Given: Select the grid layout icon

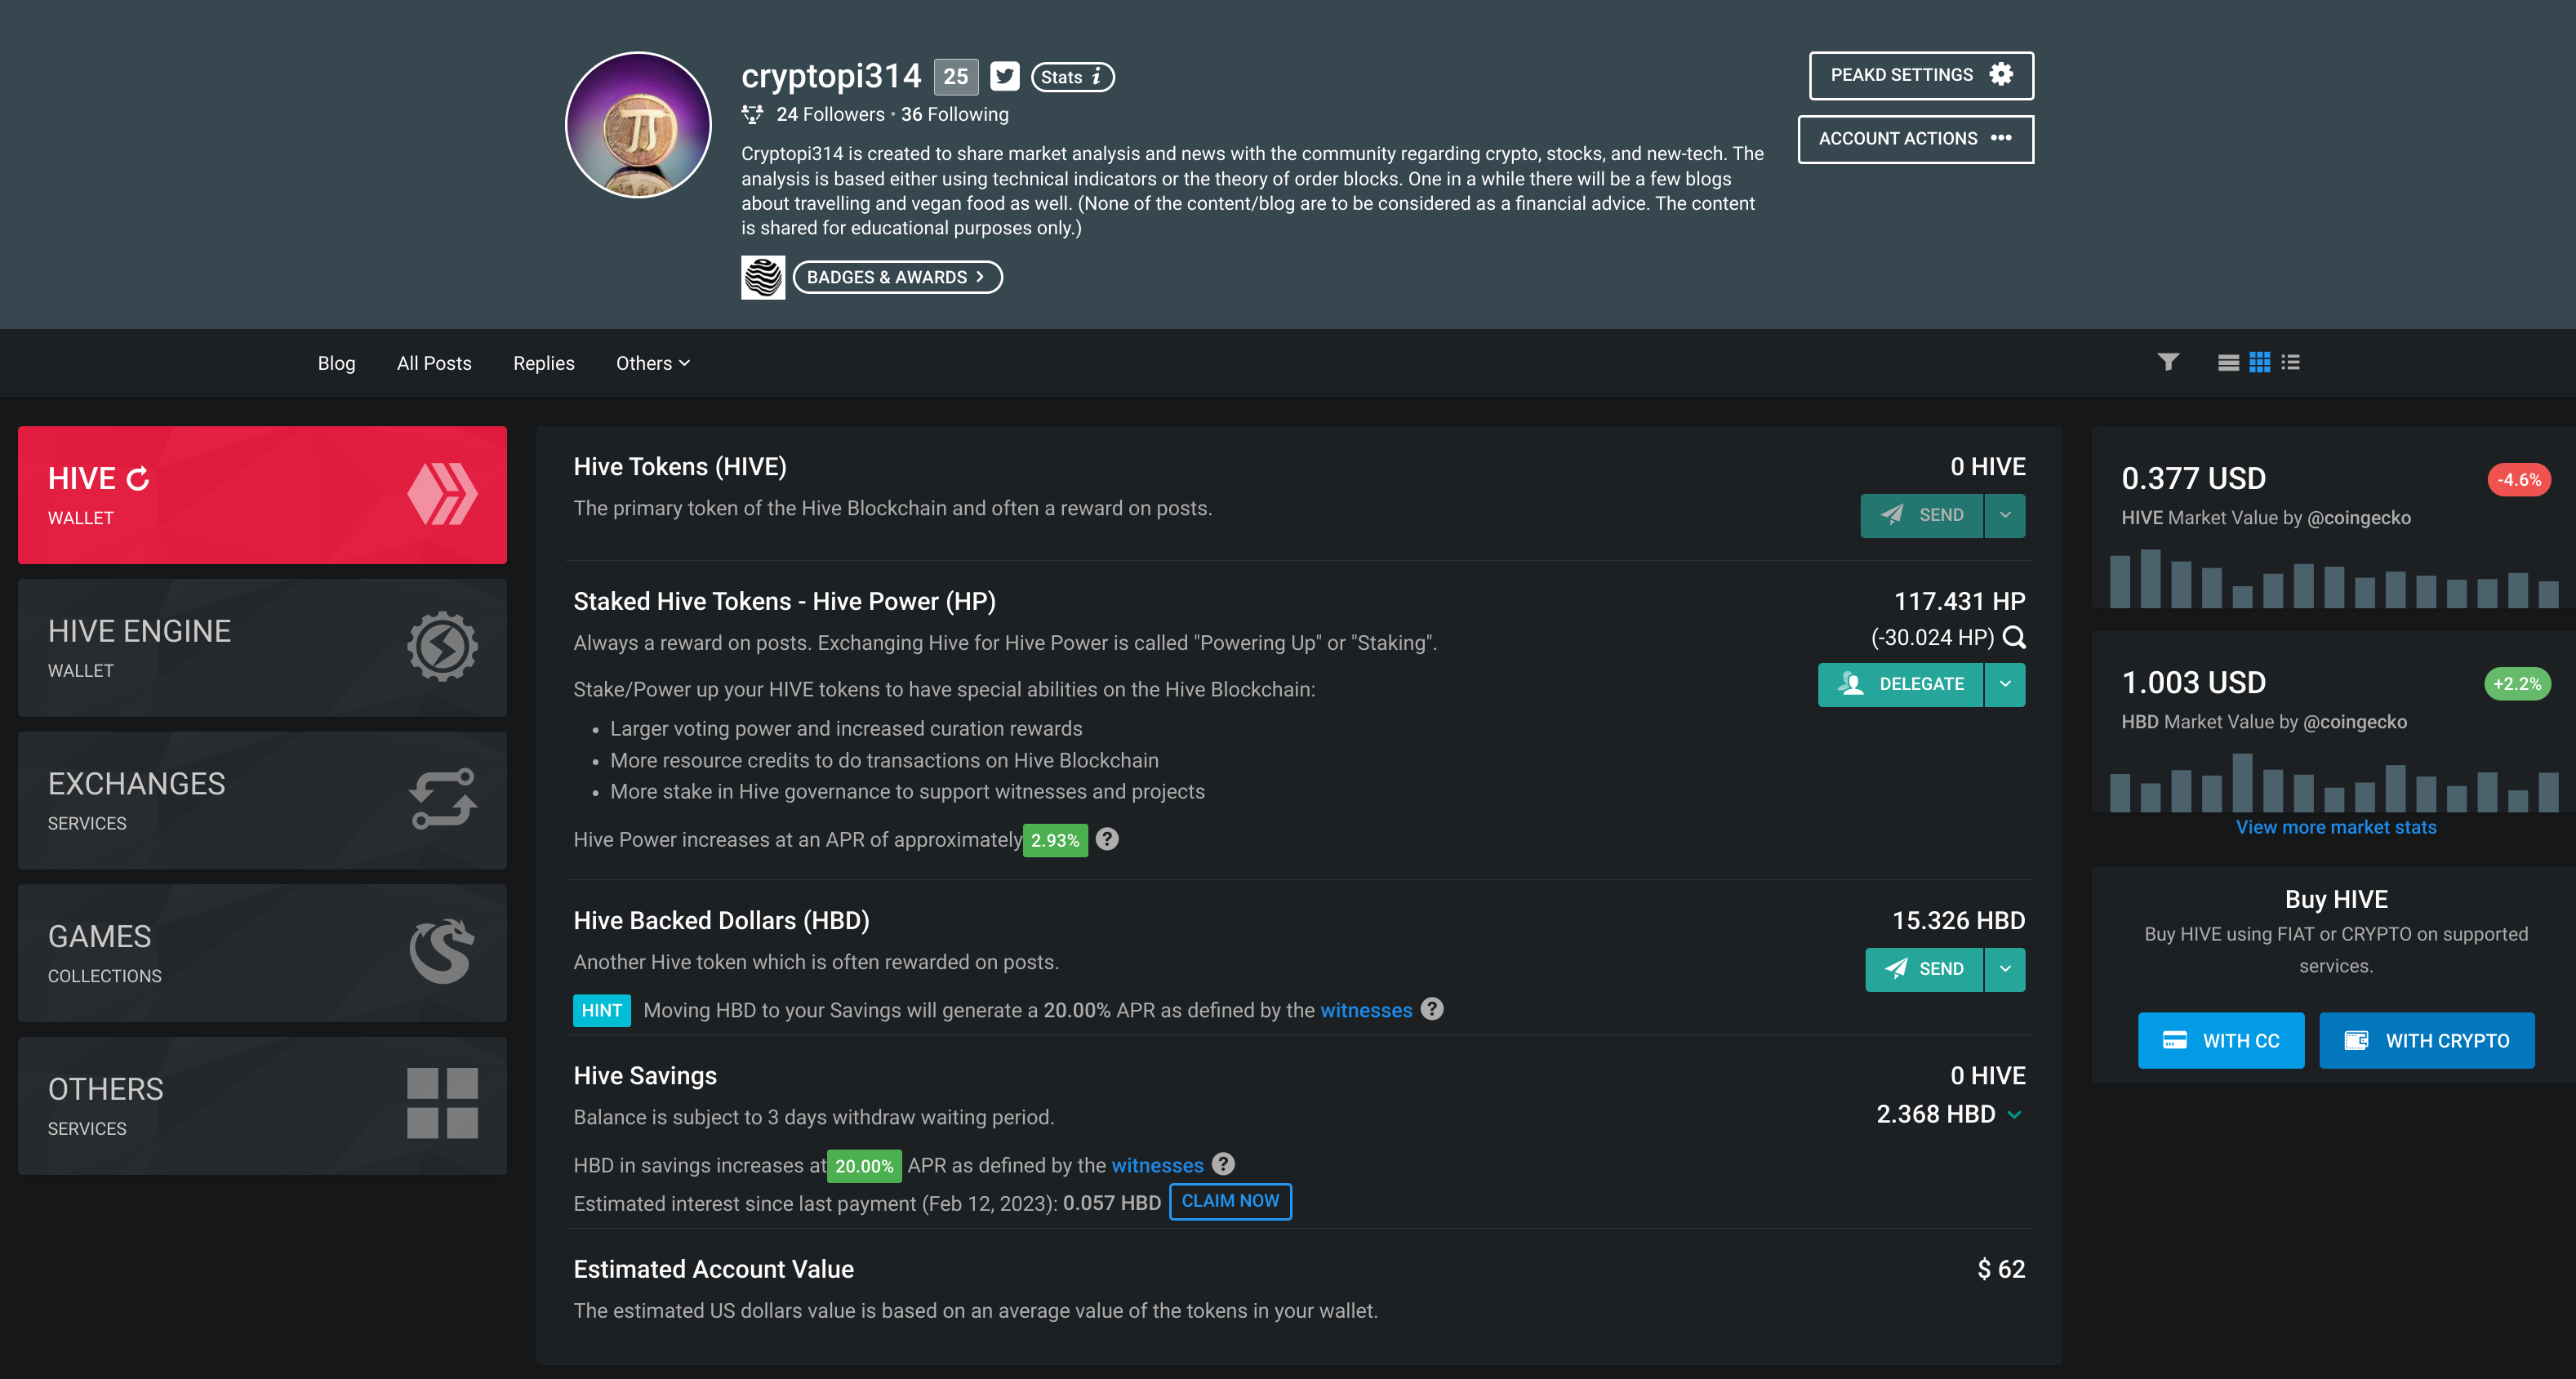Looking at the screenshot, I should (x=2259, y=362).
